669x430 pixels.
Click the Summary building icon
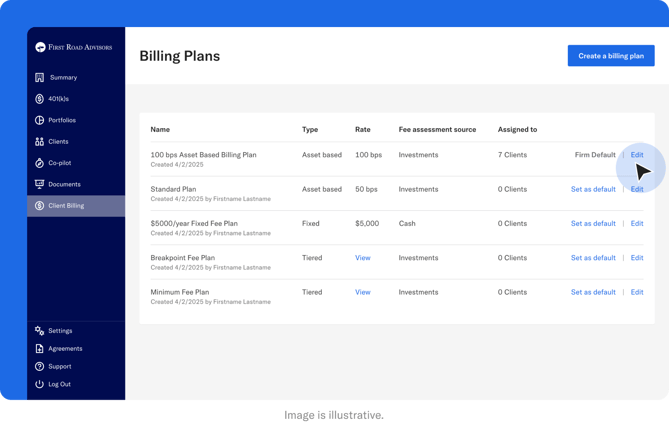[40, 77]
